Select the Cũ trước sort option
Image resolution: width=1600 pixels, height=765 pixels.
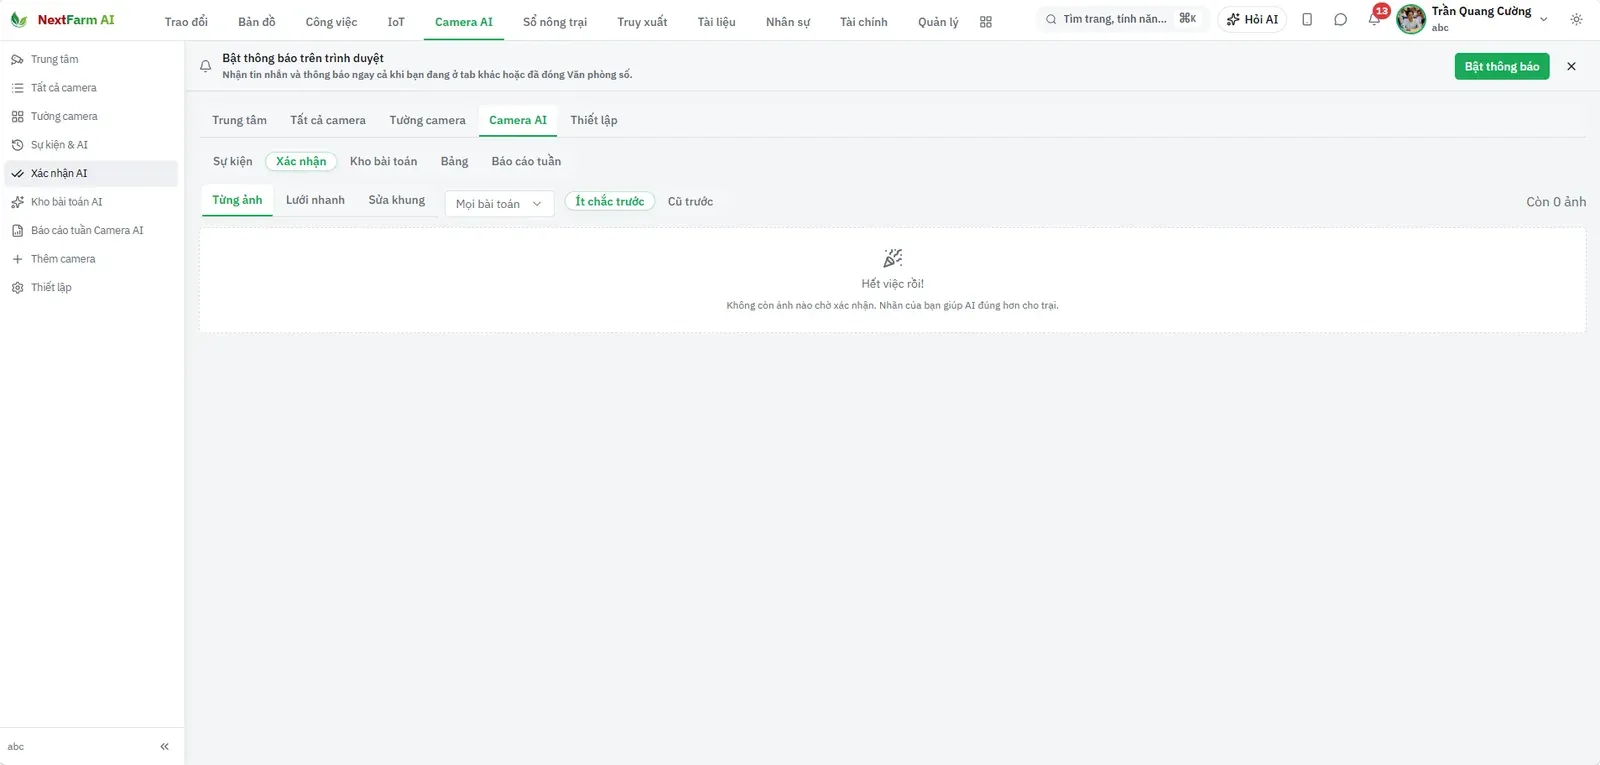pos(690,201)
